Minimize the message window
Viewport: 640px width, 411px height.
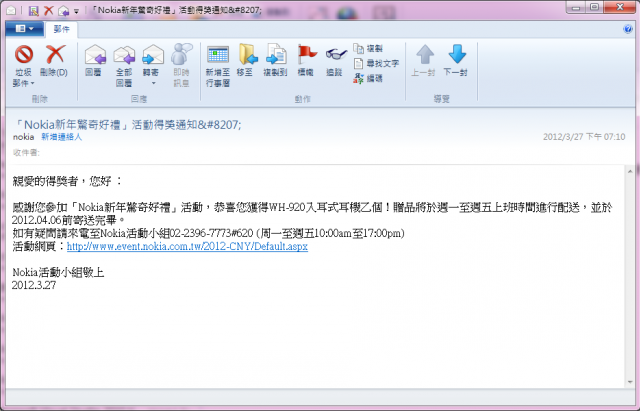(x=576, y=7)
